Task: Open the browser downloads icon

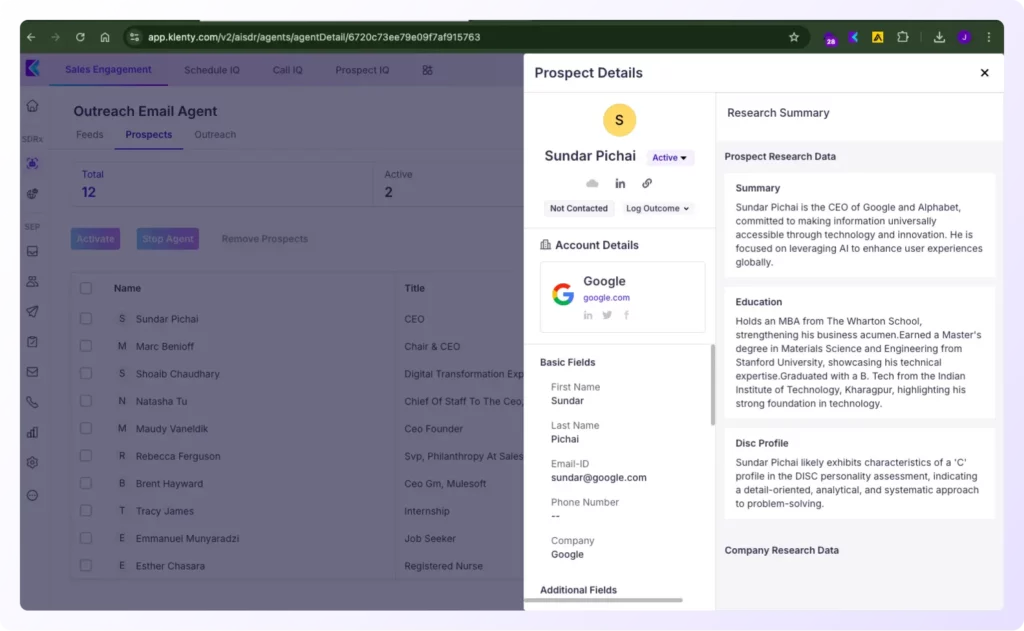Action: tap(939, 37)
